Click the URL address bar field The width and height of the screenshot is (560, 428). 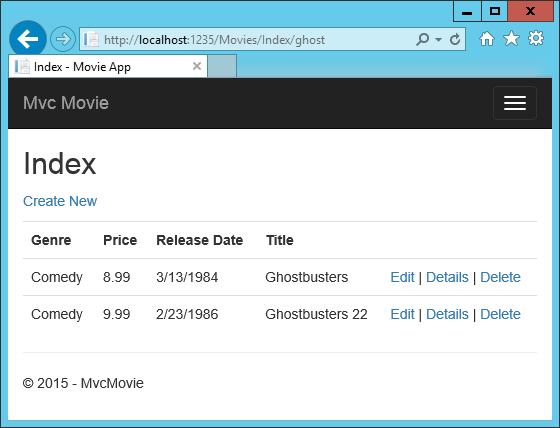click(x=257, y=39)
